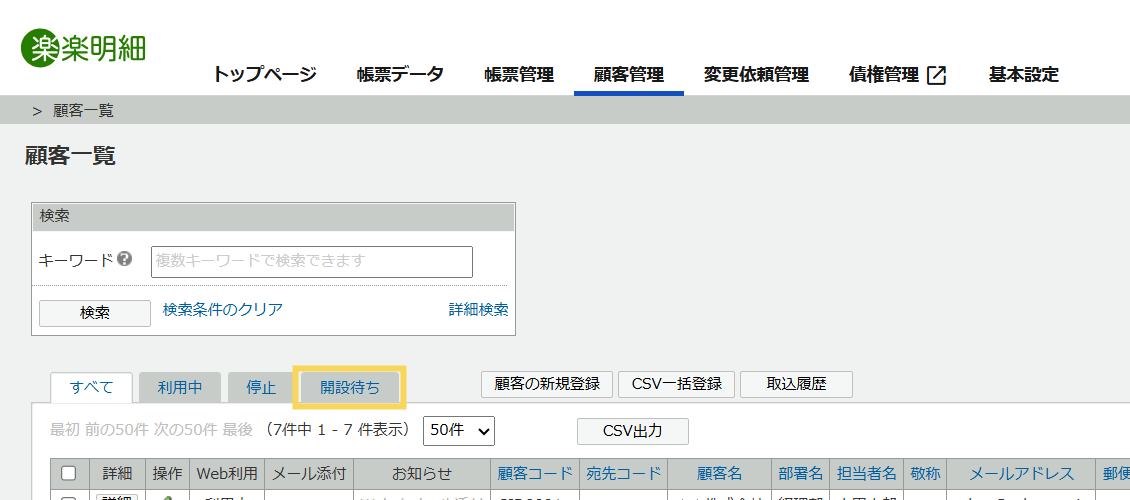The height and width of the screenshot is (500, 1130).
Task: Select the 停止 tab
Action: (x=261, y=388)
